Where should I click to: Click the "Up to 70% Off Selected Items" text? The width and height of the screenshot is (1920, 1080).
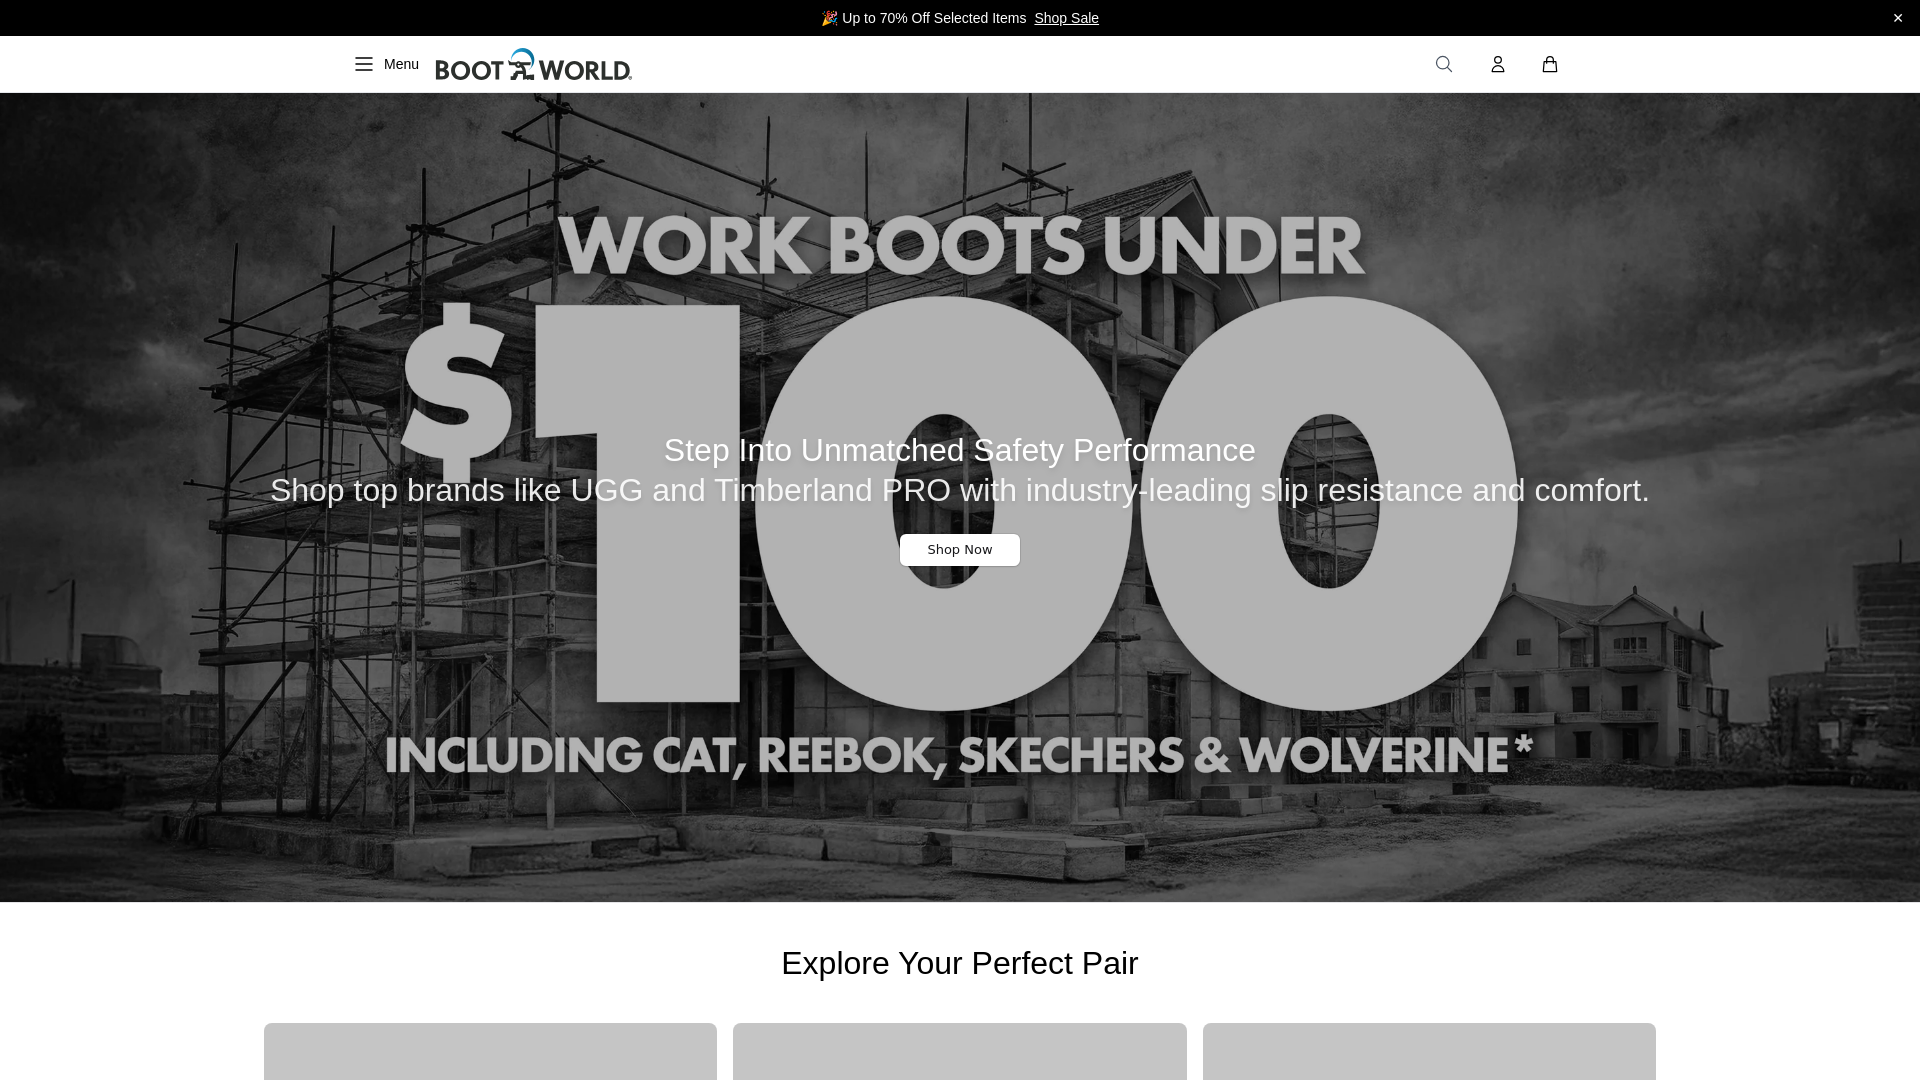click(x=934, y=18)
